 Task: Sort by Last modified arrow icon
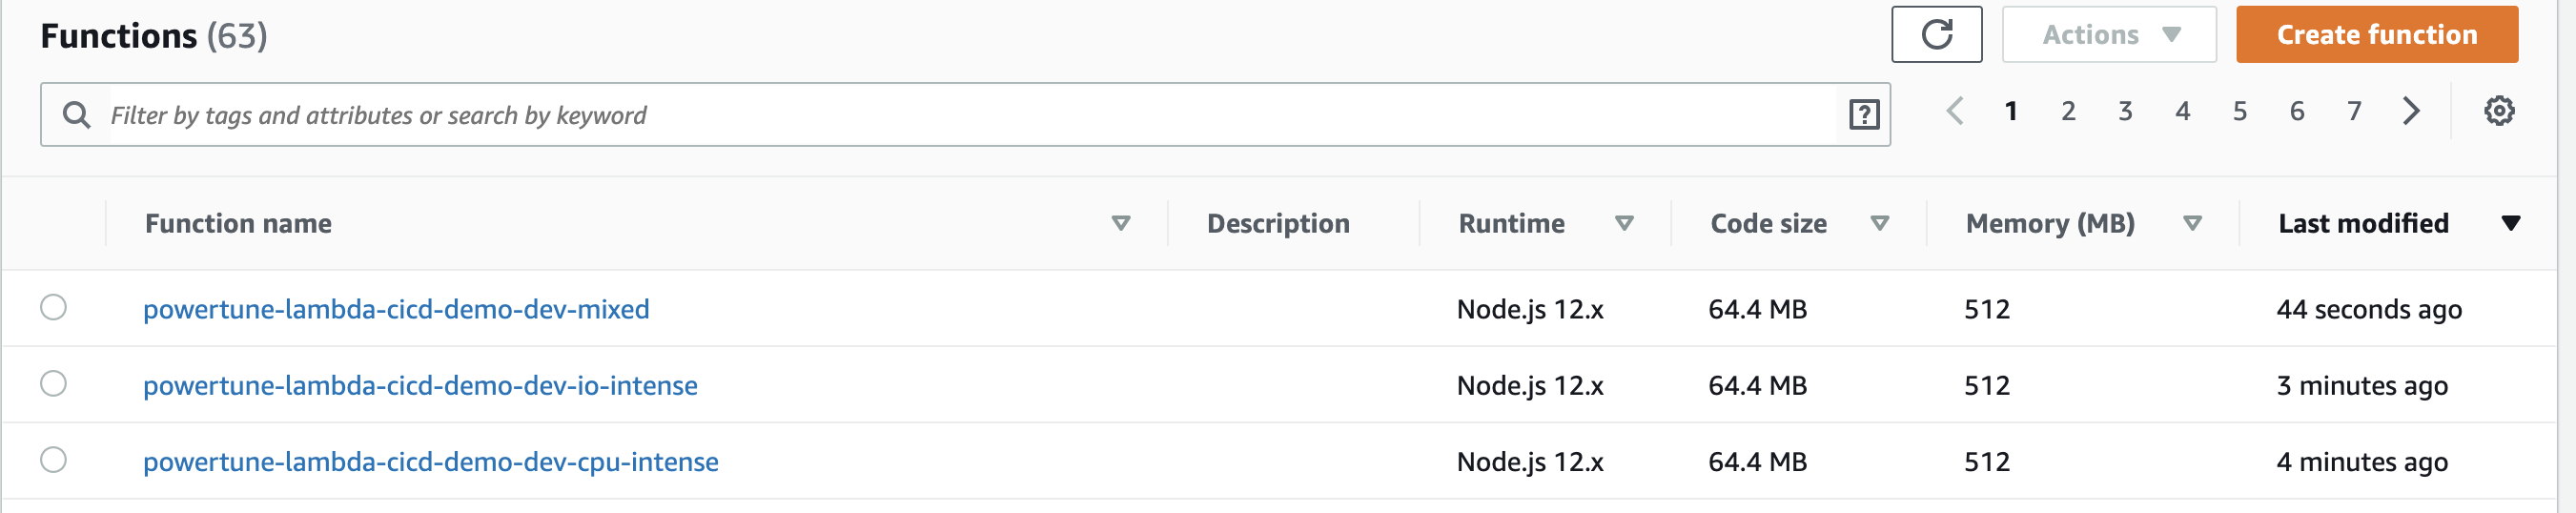[x=2510, y=224]
